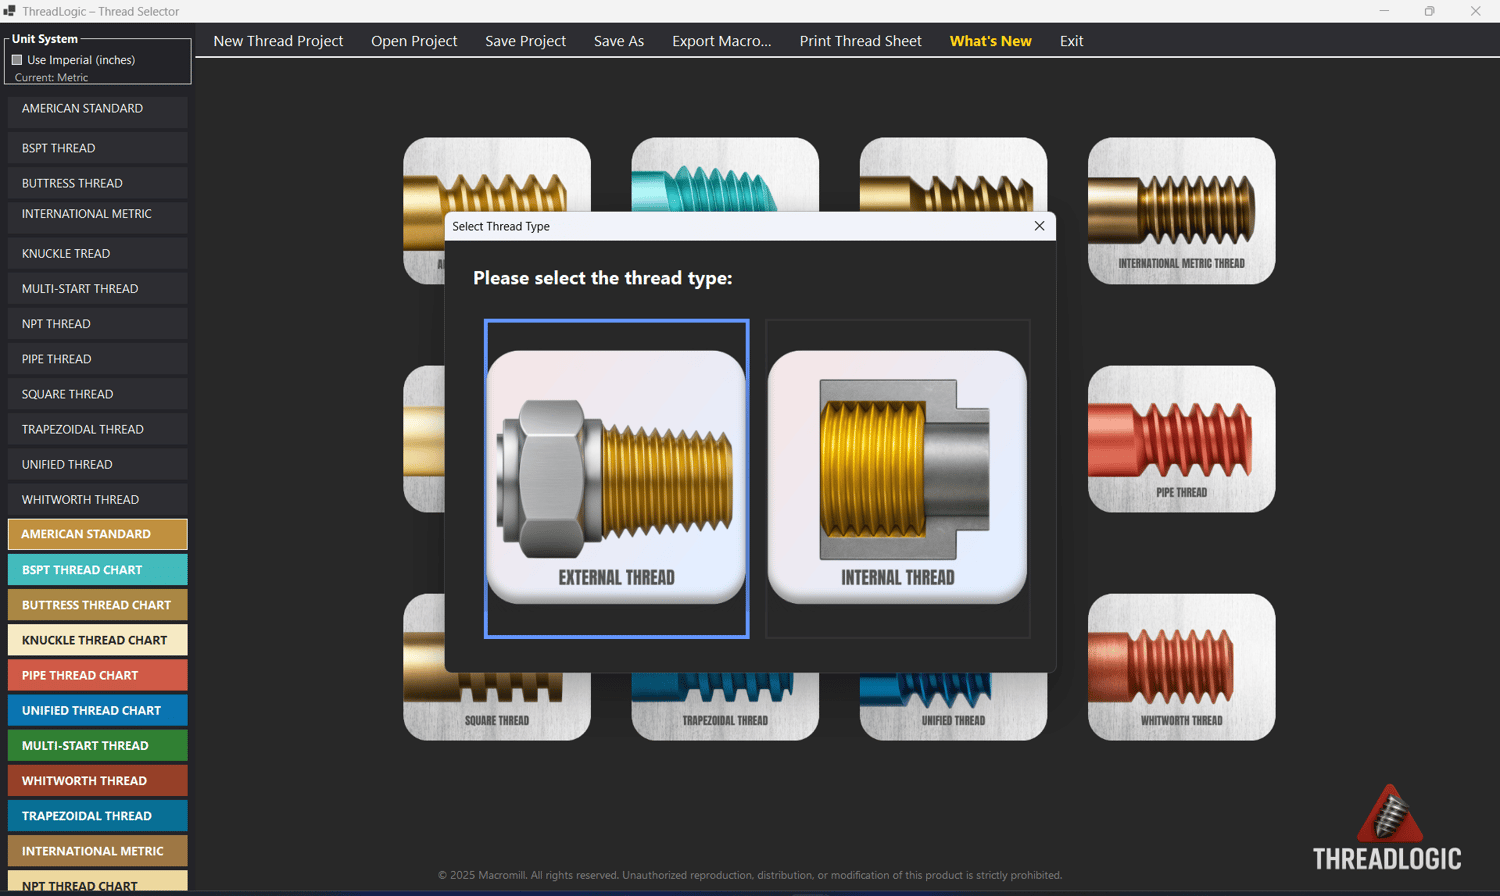Select dark TRAPEZOIDAL THREAD sidebar button

97,429
